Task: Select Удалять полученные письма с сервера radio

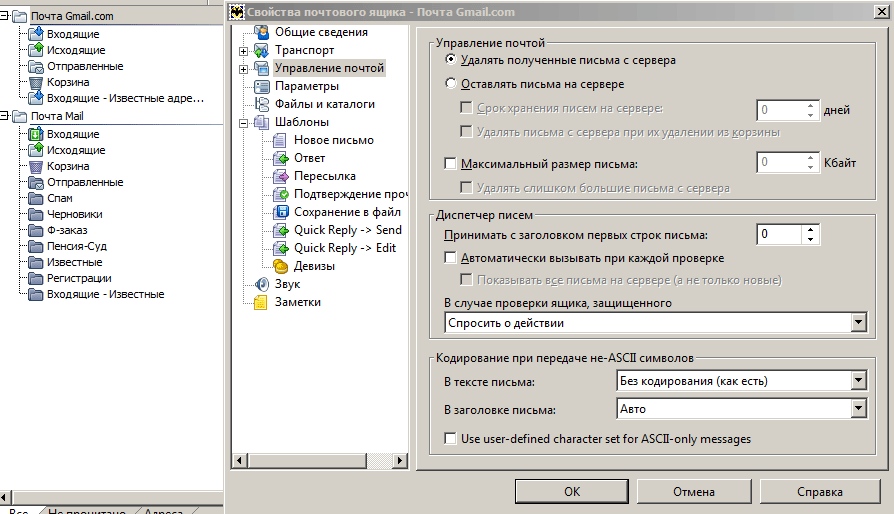Action: tap(450, 59)
